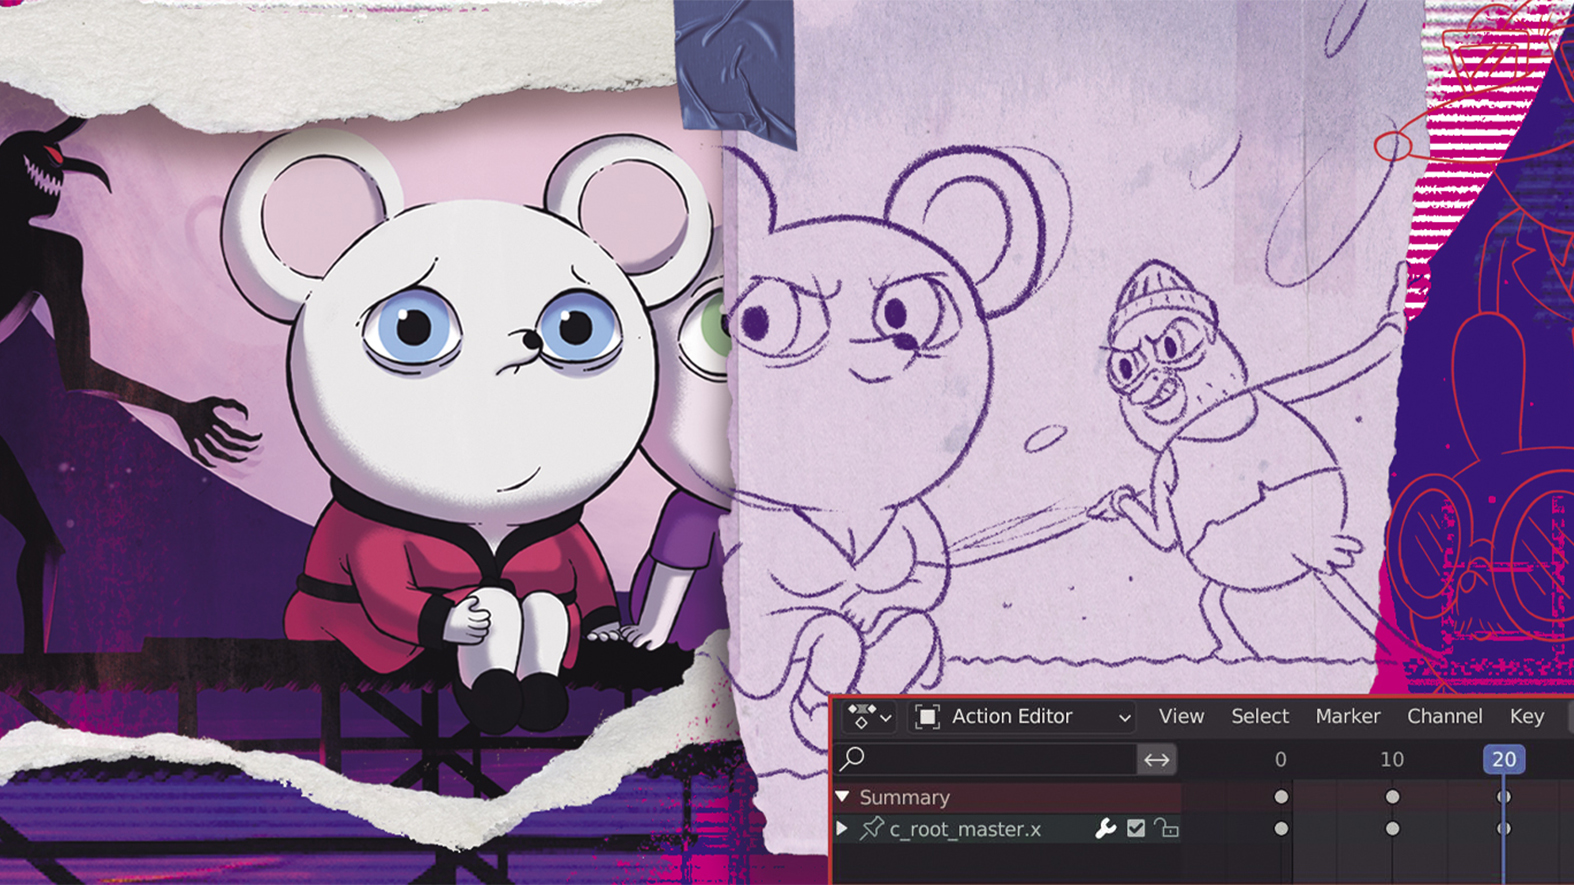1574x885 pixels.
Task: Toggle the lock icon on c_root_master.x
Action: coord(1166,829)
